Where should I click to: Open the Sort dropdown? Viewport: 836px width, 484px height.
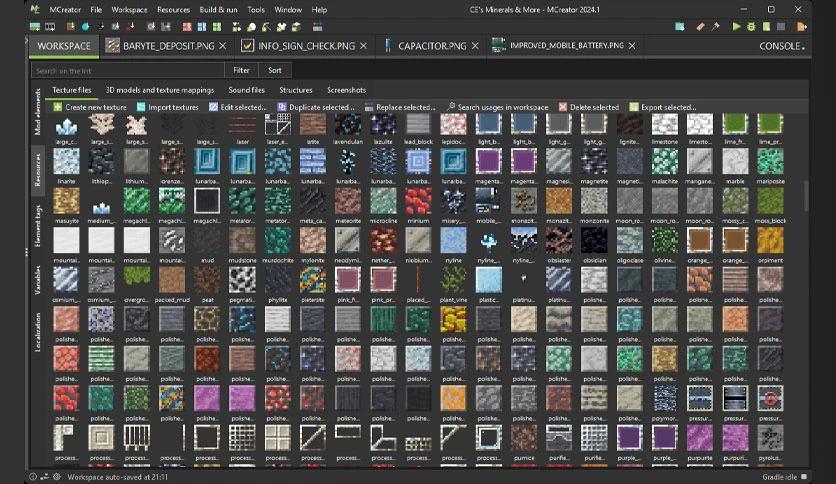pos(275,70)
